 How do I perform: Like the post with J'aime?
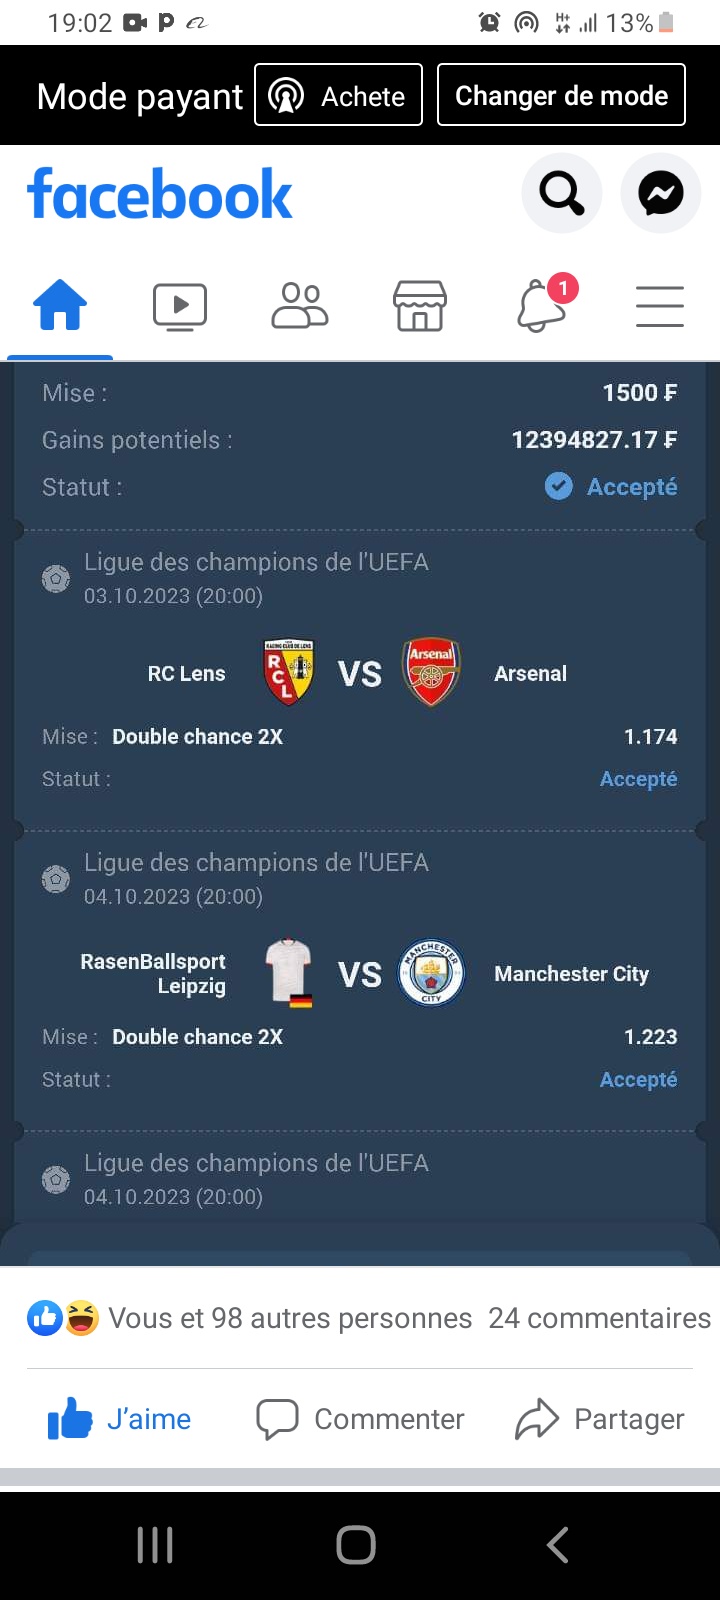pyautogui.click(x=120, y=1419)
